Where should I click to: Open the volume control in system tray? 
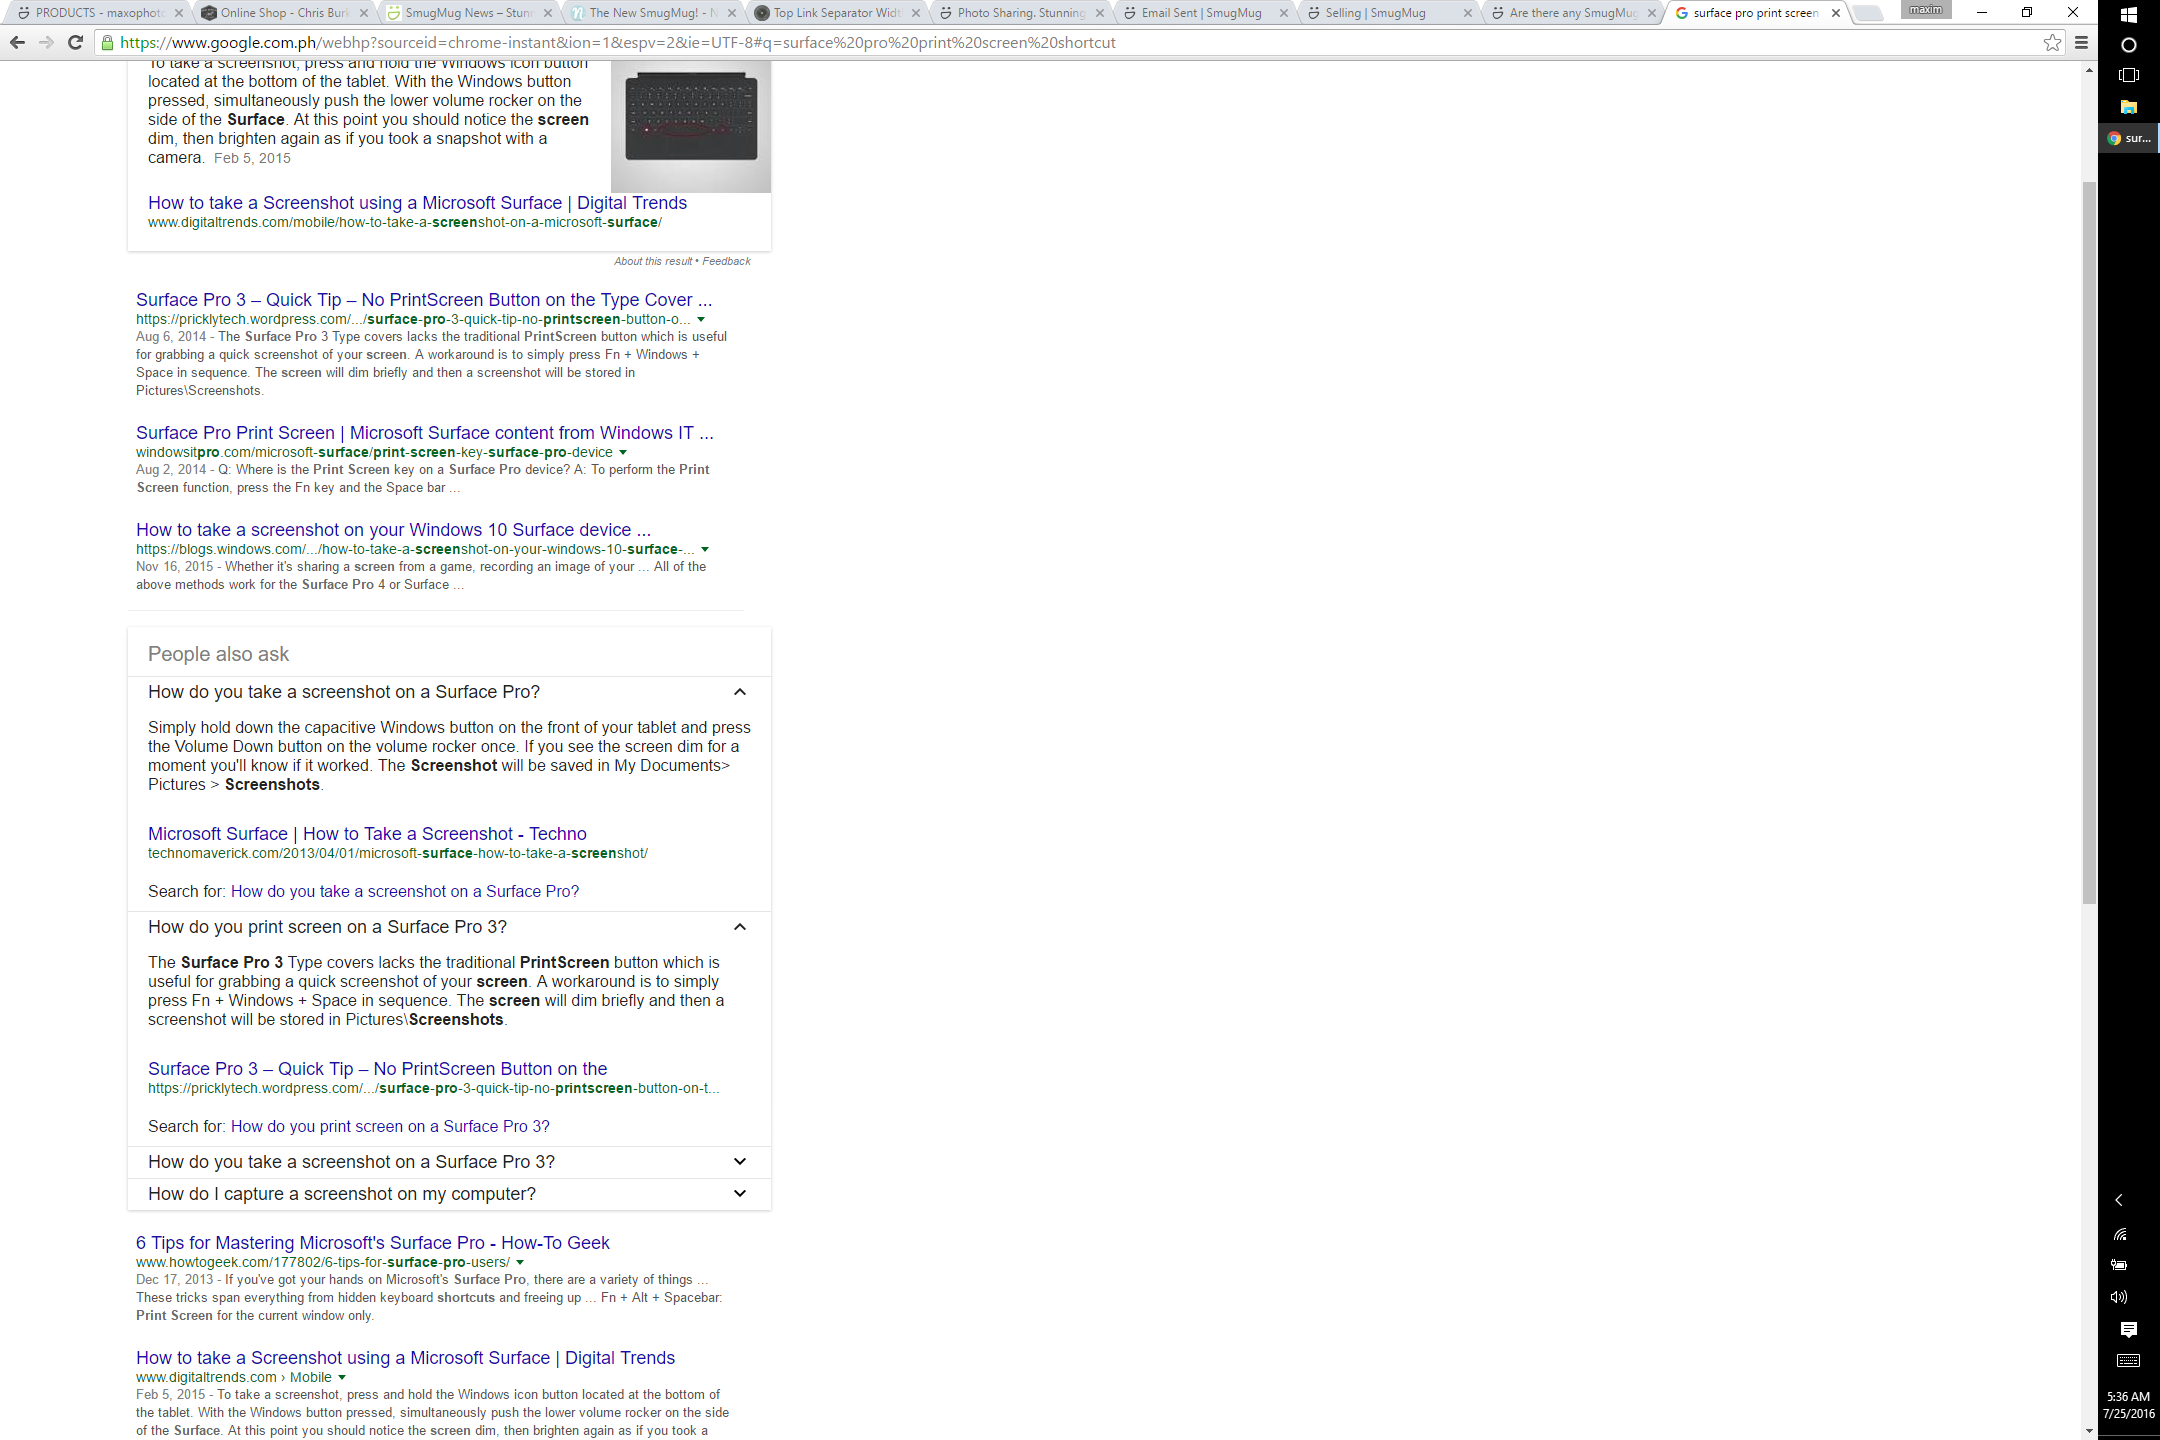pos(2119,1297)
